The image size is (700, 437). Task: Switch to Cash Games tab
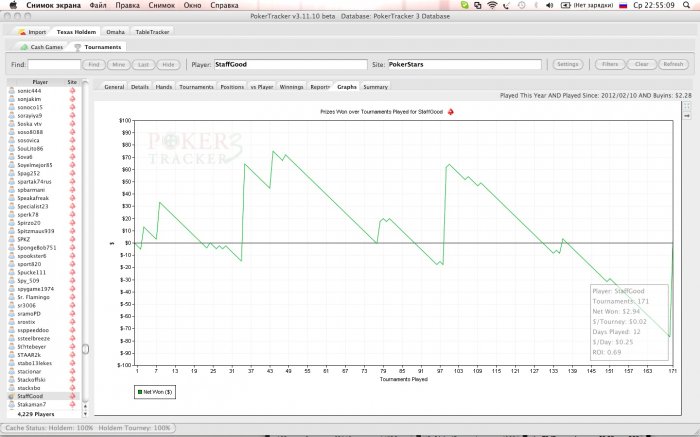click(42, 47)
